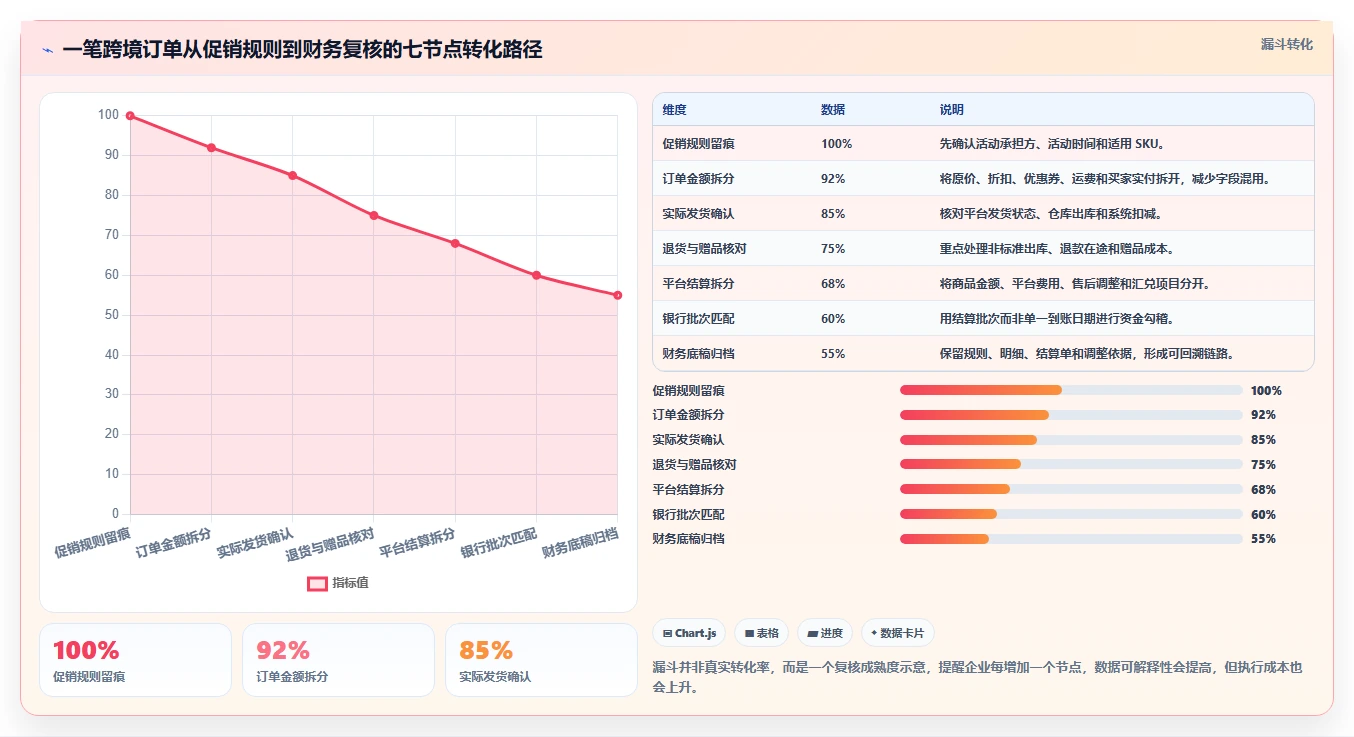The height and width of the screenshot is (737, 1354).
Task: Click the y-axis tick label 50
Action: coord(111,315)
